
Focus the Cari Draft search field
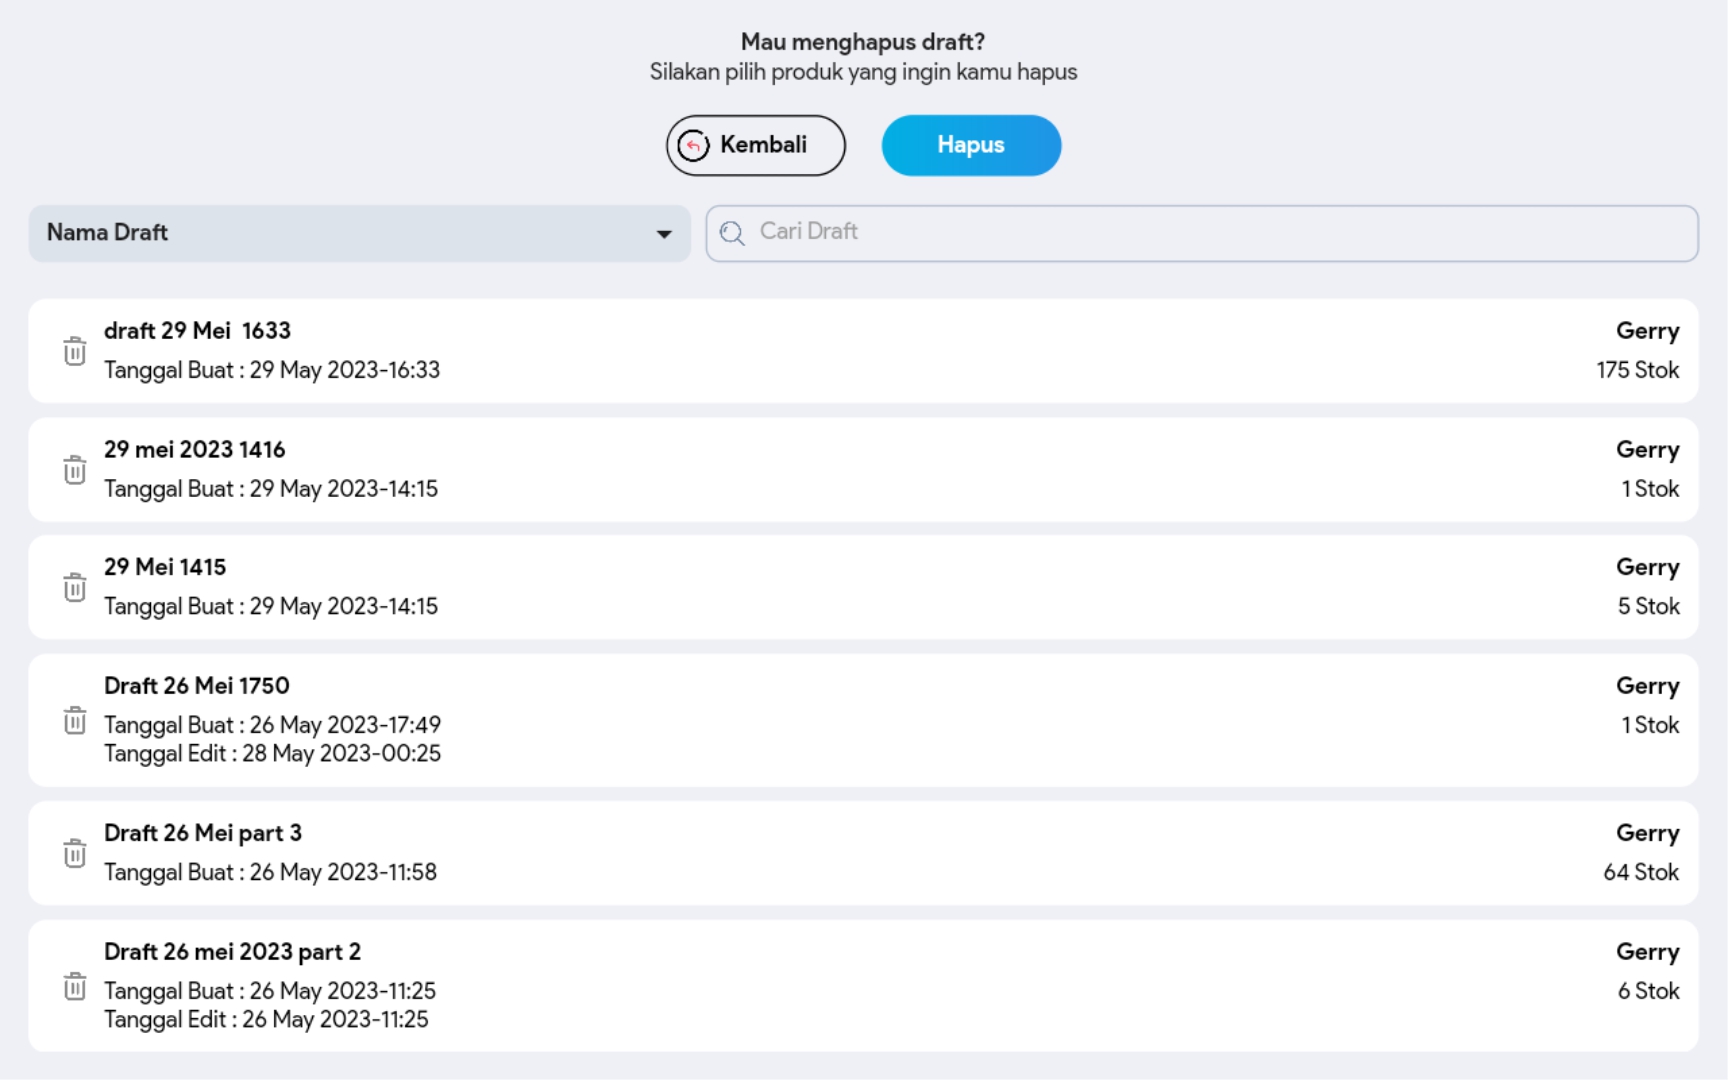1200,233
